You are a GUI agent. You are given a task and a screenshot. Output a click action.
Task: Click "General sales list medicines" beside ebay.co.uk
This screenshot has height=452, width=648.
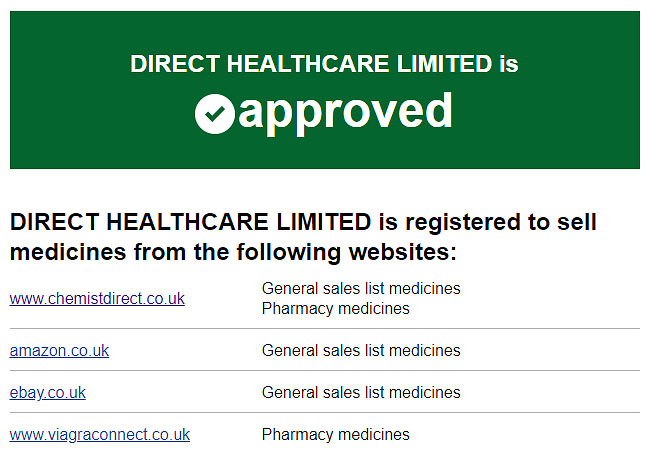361,393
